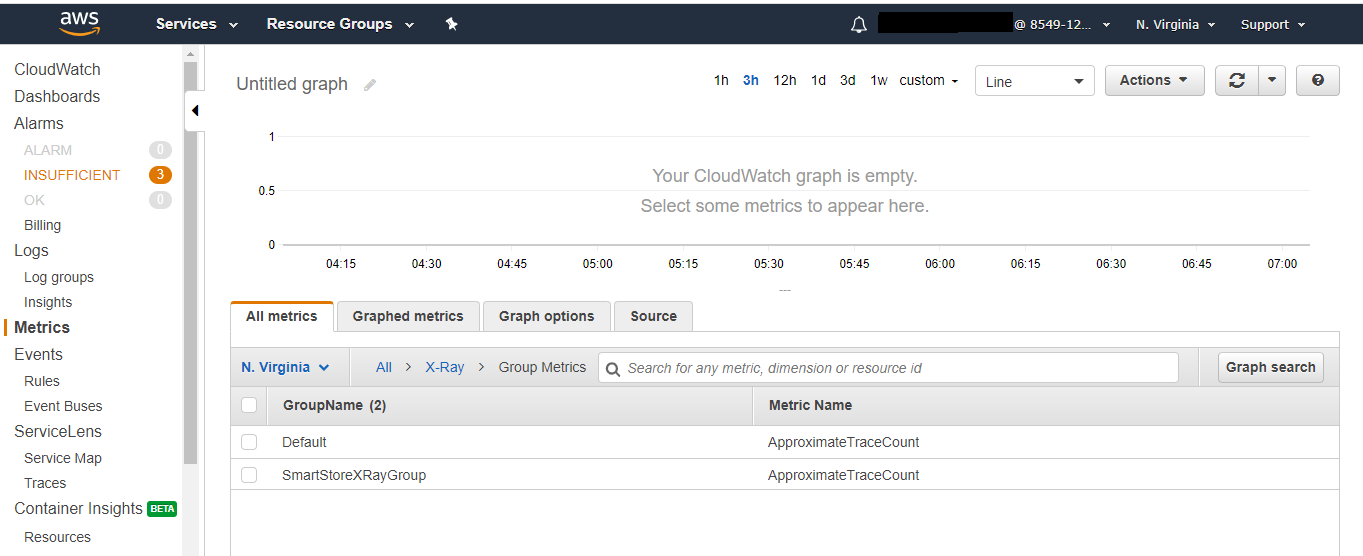Toggle the select-all GroupName checkbox
This screenshot has width=1363, height=556.
coord(249,405)
